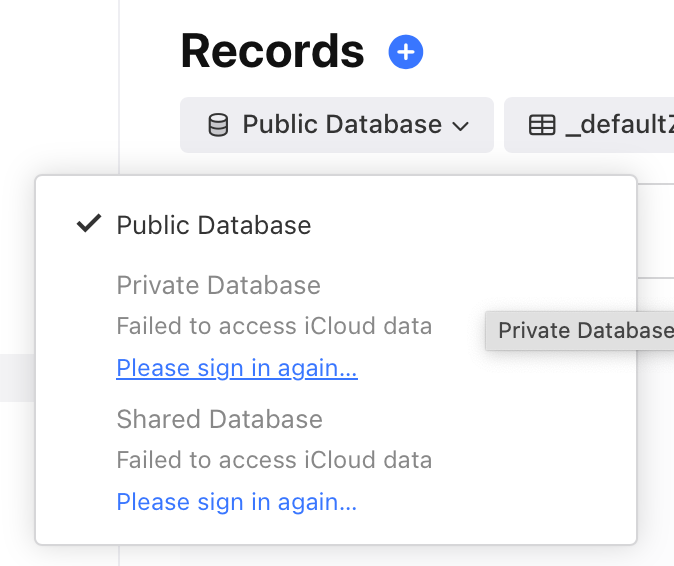Image resolution: width=674 pixels, height=566 pixels.
Task: Select the checked Public Database menu option
Action: (x=214, y=225)
